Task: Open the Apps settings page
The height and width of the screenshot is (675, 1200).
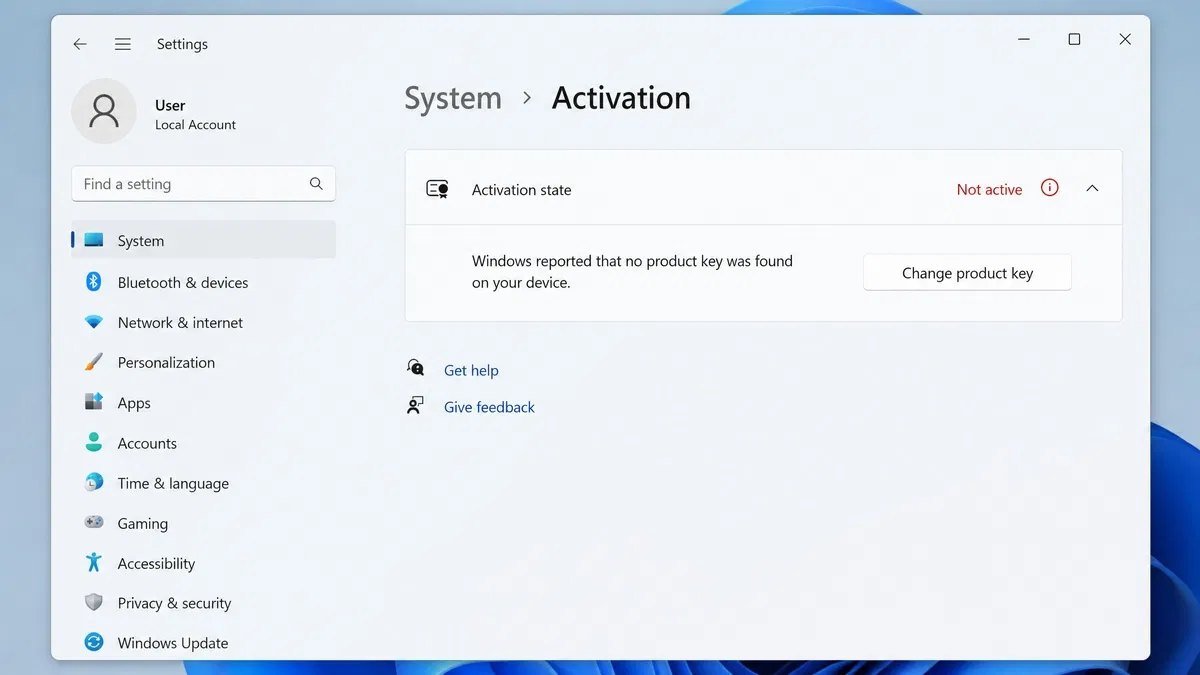Action: coord(203,402)
